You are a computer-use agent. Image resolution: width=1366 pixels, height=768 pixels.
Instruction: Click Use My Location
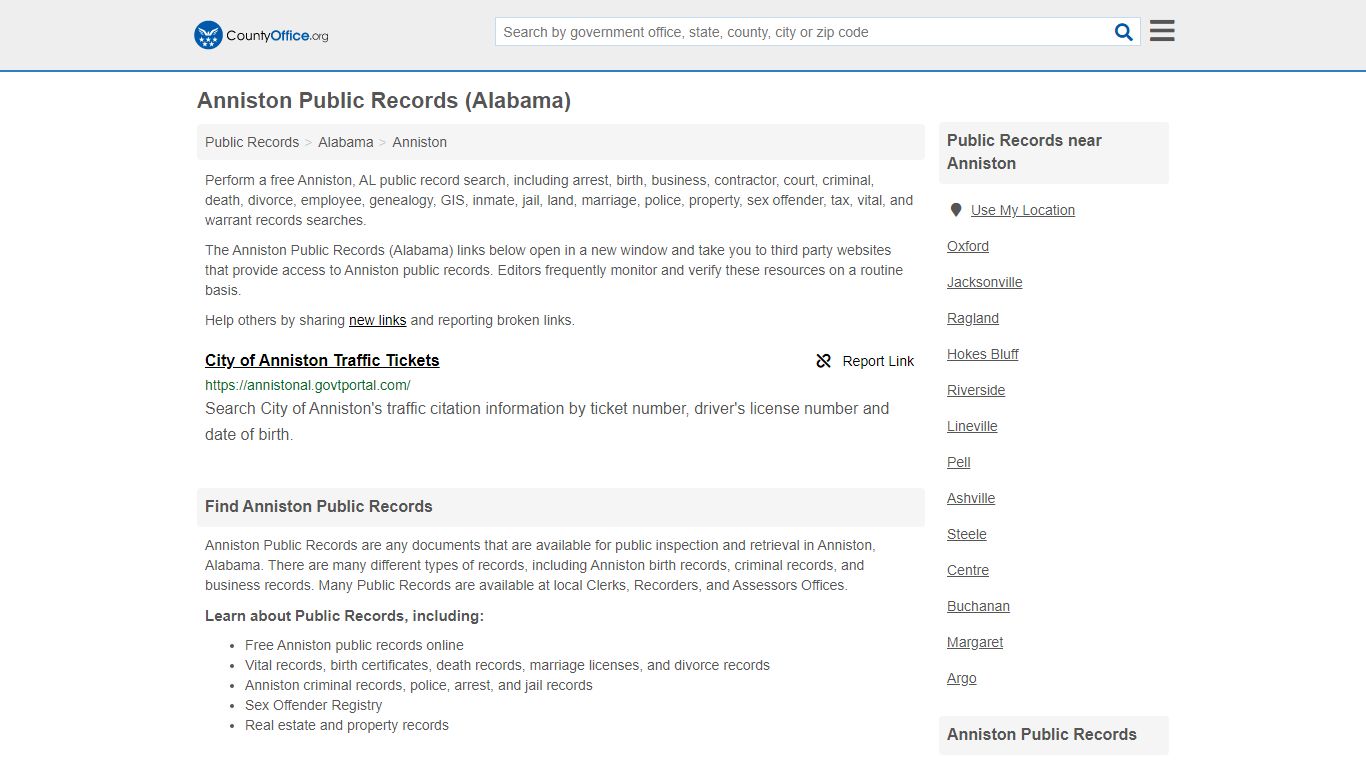1023,210
